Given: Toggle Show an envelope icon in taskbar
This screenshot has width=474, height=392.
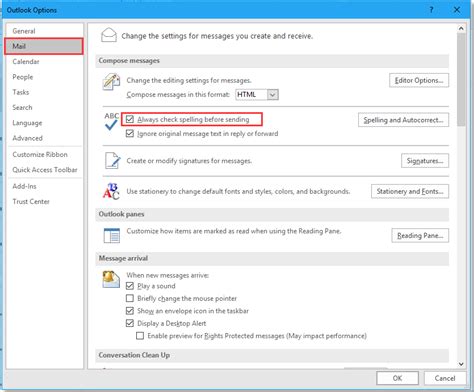Looking at the screenshot, I should point(130,311).
